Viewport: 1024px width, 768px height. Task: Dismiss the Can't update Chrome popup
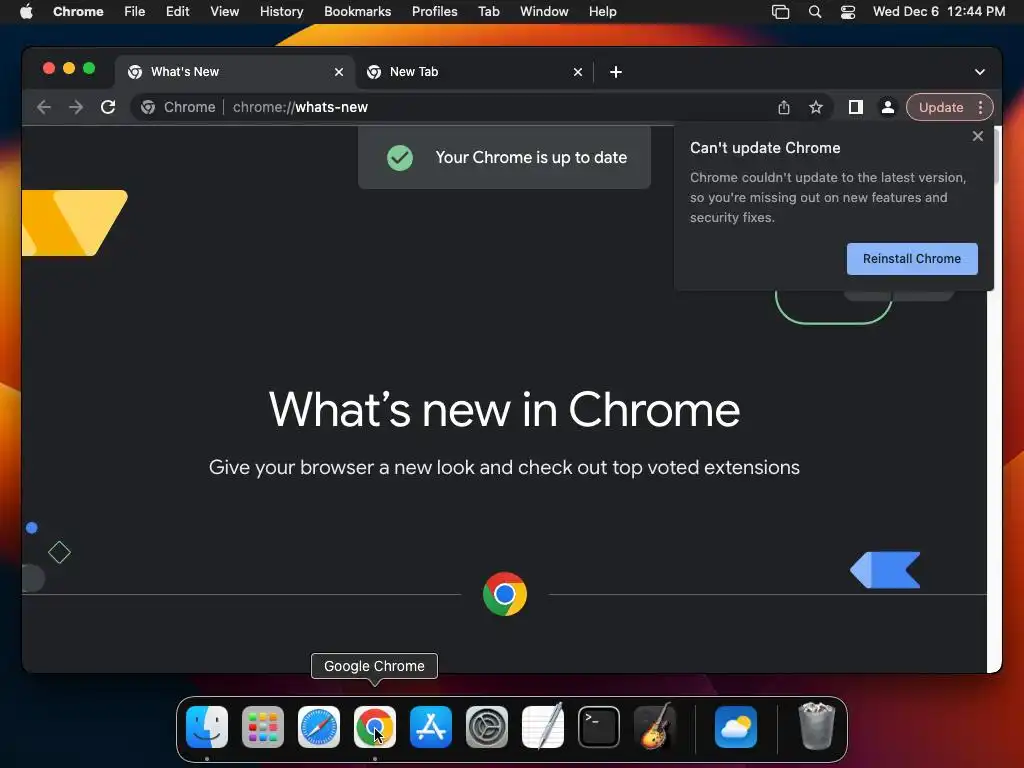pos(978,136)
